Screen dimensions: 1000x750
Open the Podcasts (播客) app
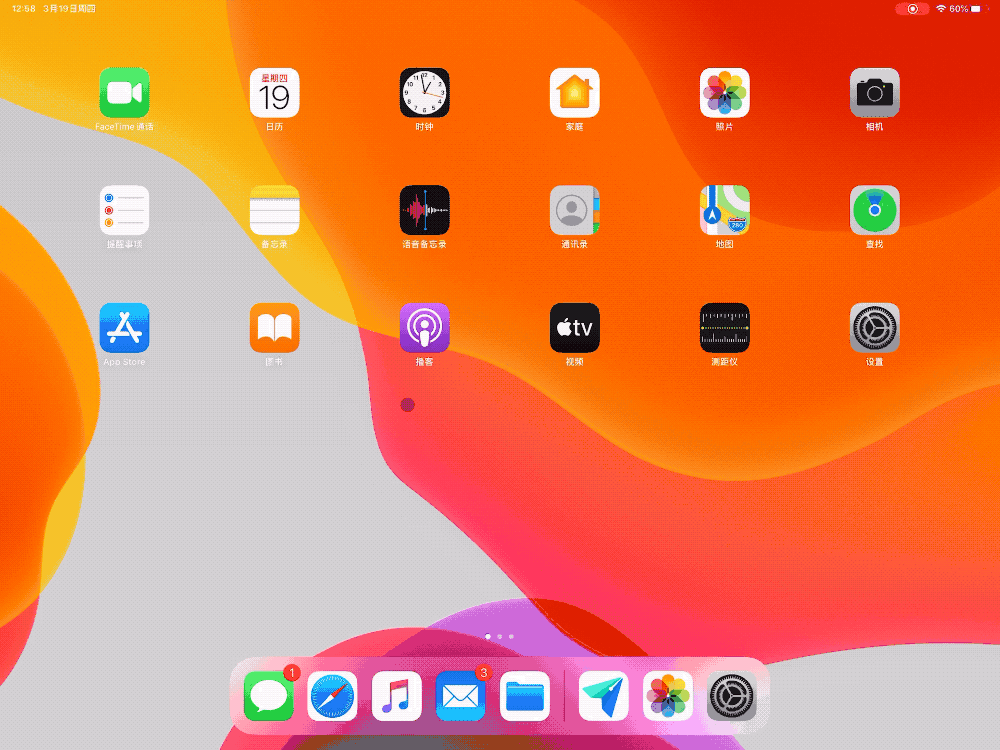[424, 327]
